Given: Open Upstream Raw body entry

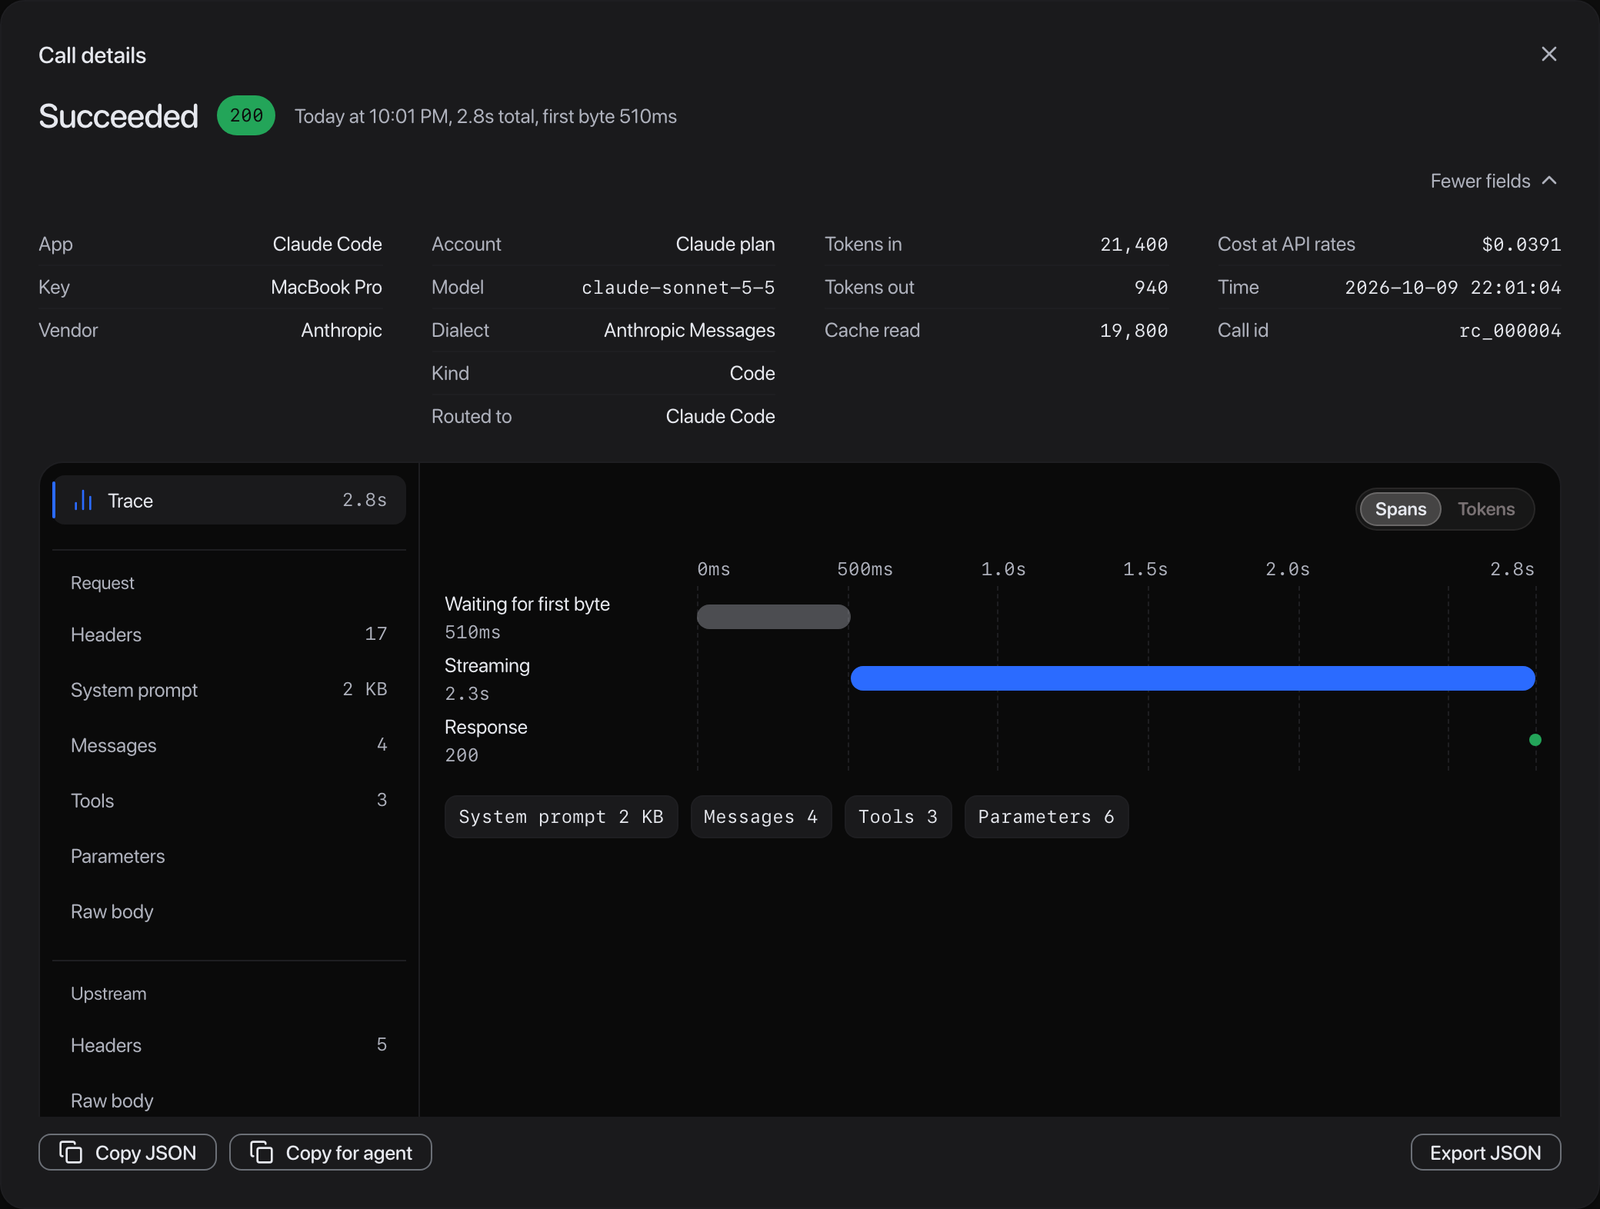Looking at the screenshot, I should pos(229,1100).
